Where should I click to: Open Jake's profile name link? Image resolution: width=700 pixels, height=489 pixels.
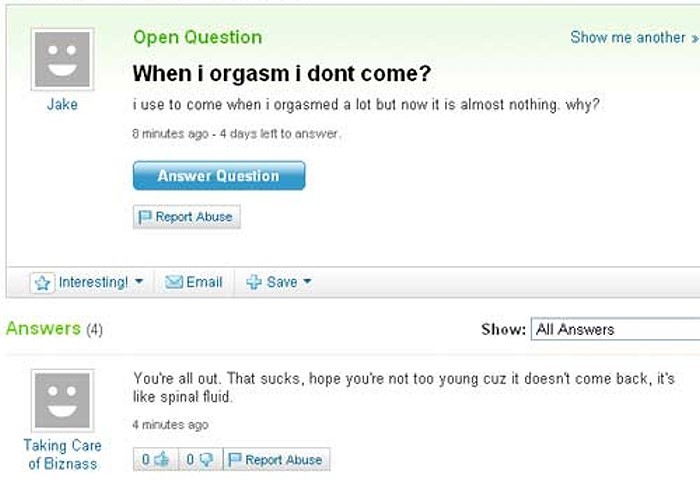(x=62, y=104)
